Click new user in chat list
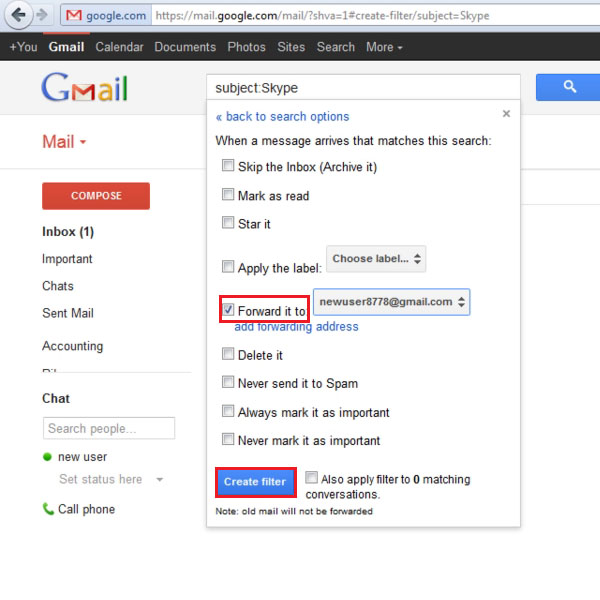 [x=82, y=457]
